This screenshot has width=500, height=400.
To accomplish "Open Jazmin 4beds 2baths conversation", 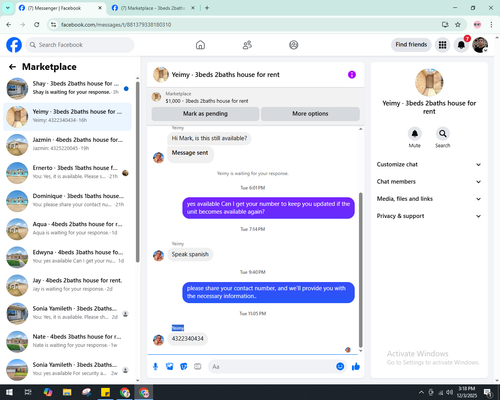I will [x=68, y=145].
